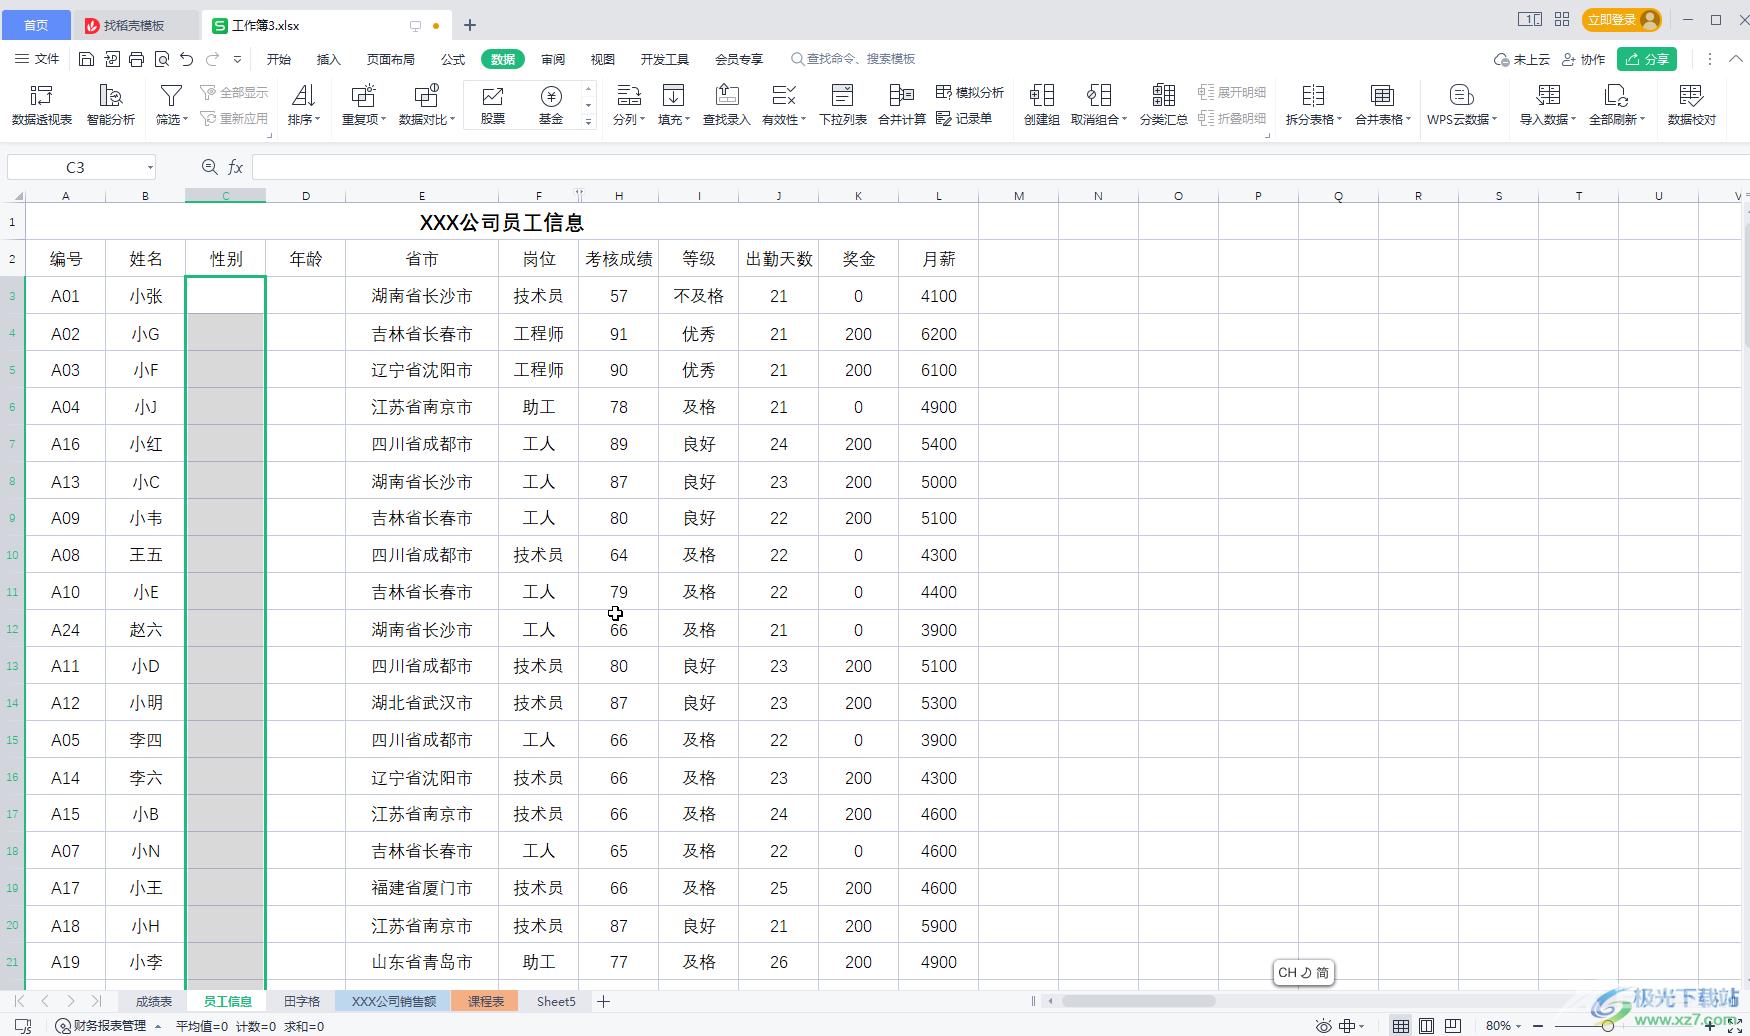Click the Undo arrow

(186, 59)
